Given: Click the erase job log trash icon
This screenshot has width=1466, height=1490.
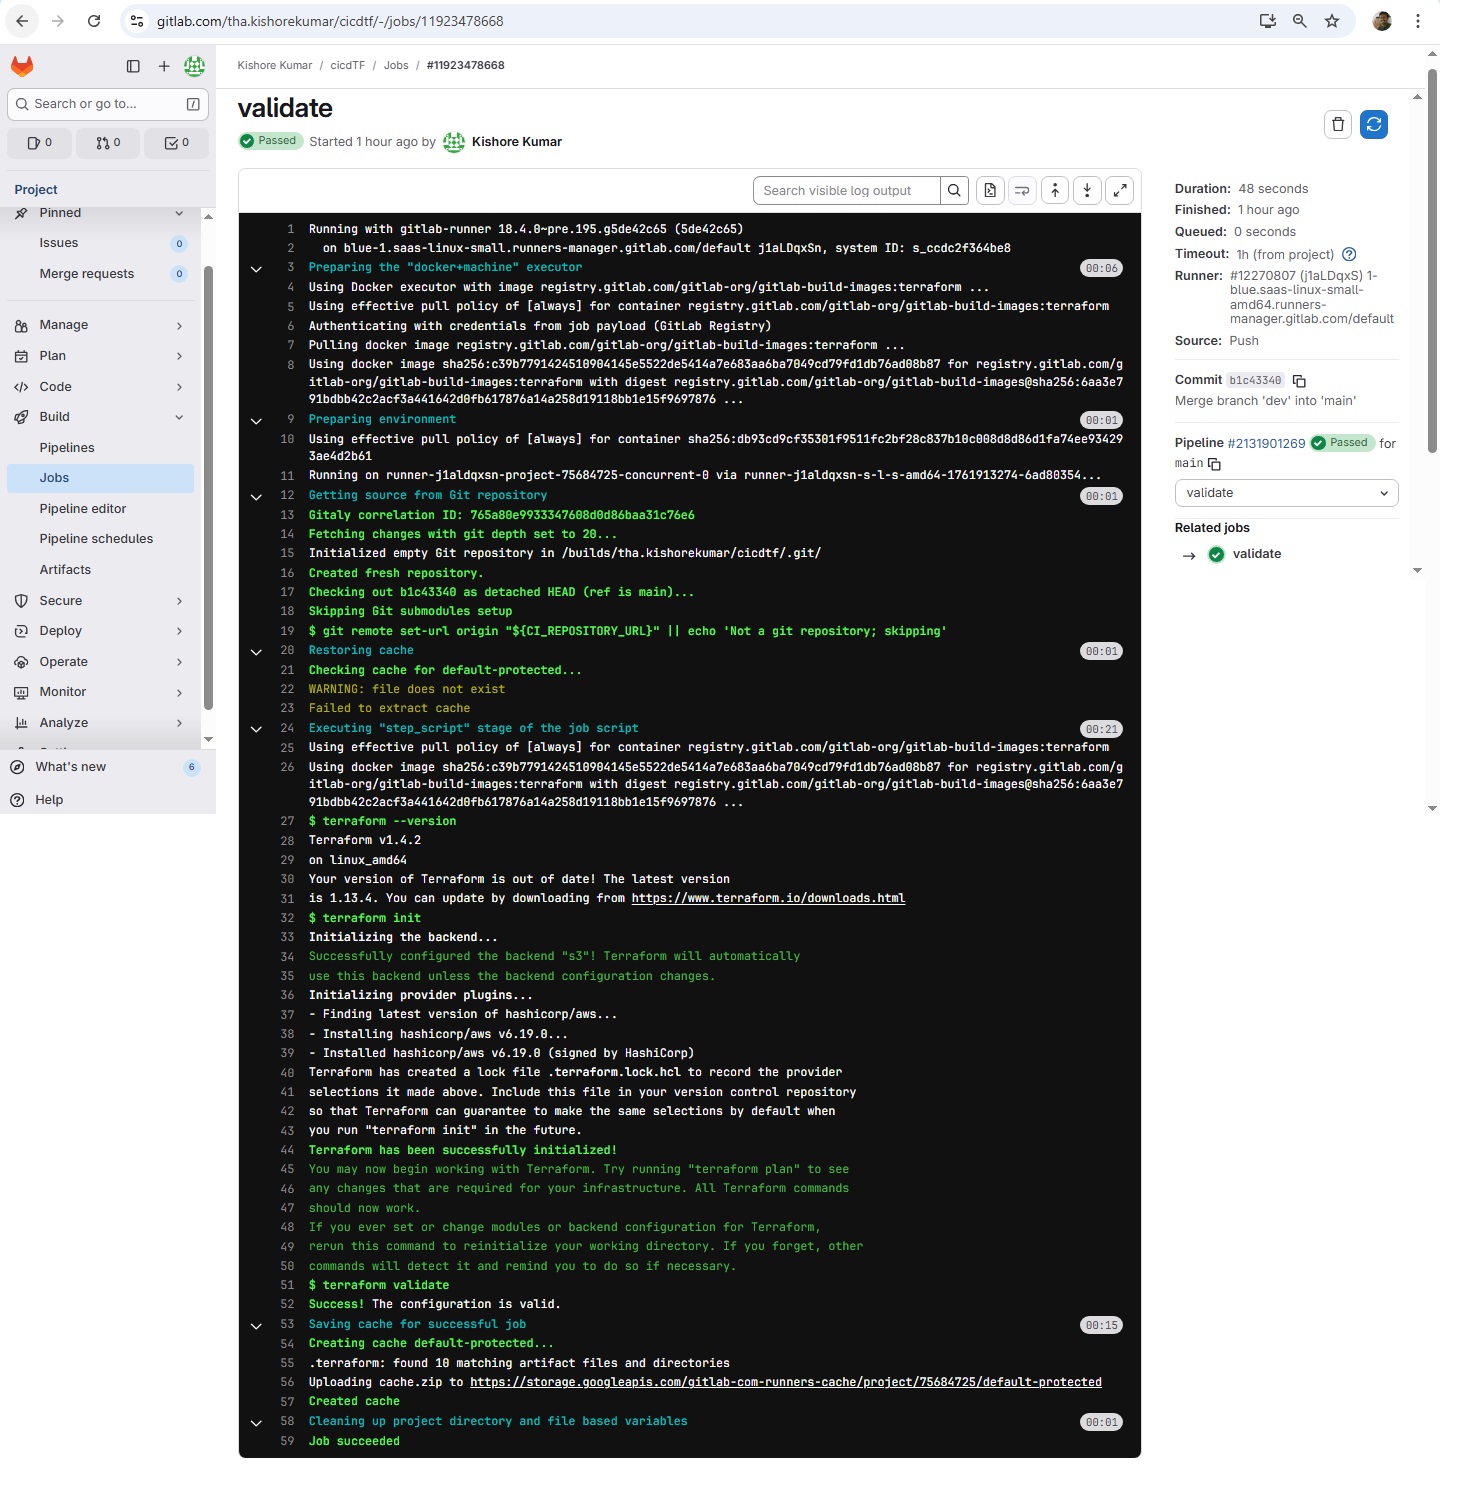Looking at the screenshot, I should tap(1337, 124).
